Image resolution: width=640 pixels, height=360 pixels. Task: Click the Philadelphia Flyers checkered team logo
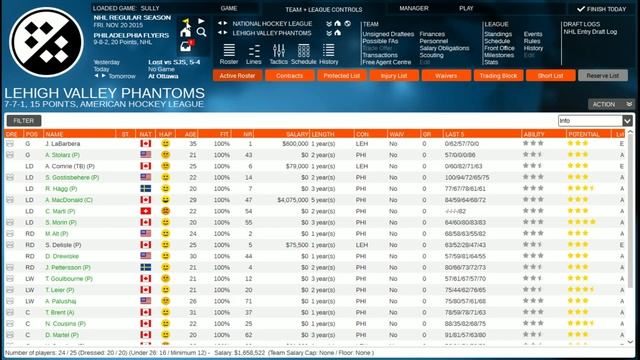(46, 42)
